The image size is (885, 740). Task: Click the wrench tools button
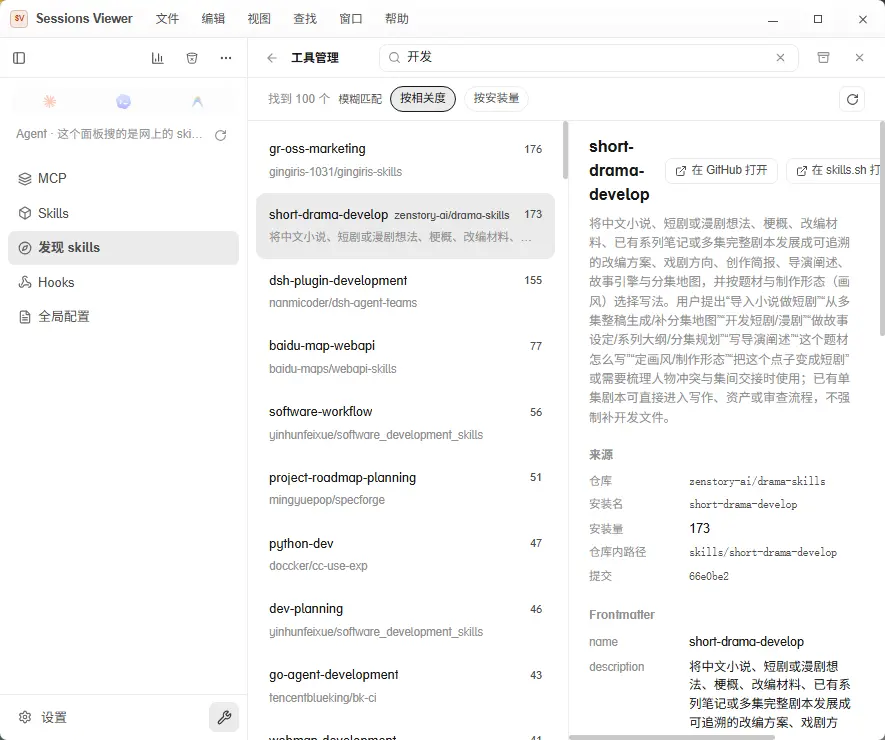224,717
